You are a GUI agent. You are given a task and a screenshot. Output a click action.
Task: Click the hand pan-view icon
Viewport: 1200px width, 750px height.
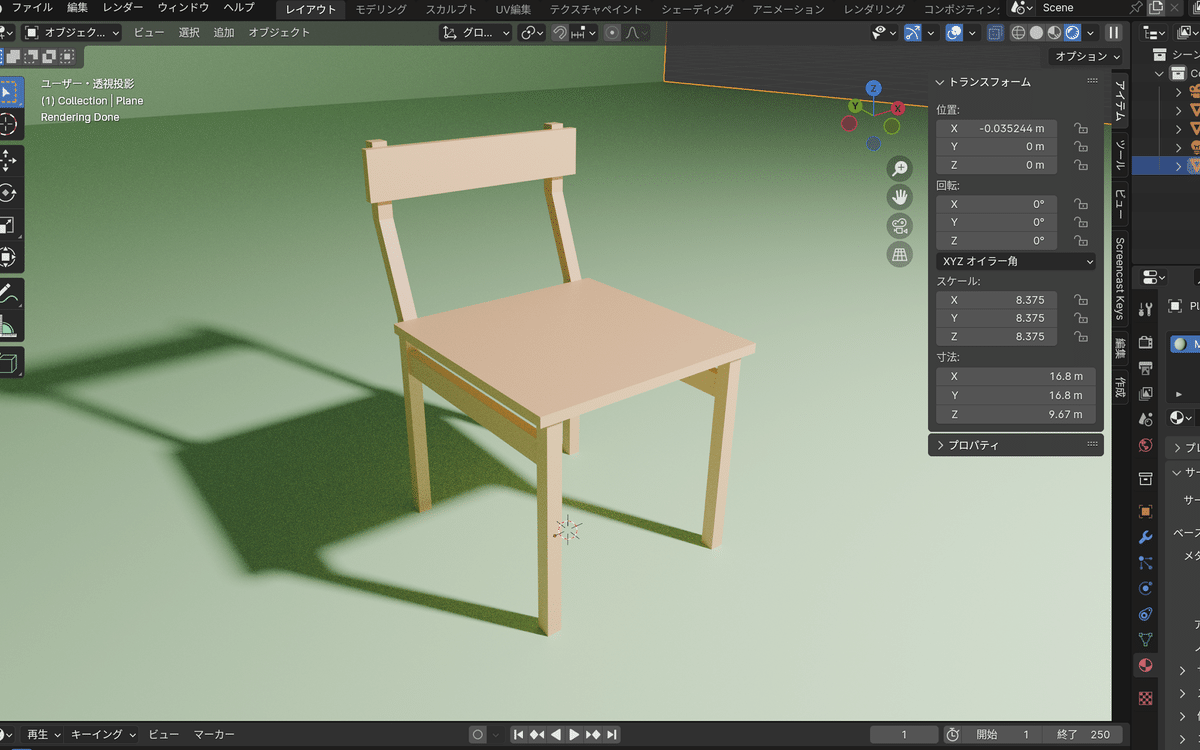900,197
